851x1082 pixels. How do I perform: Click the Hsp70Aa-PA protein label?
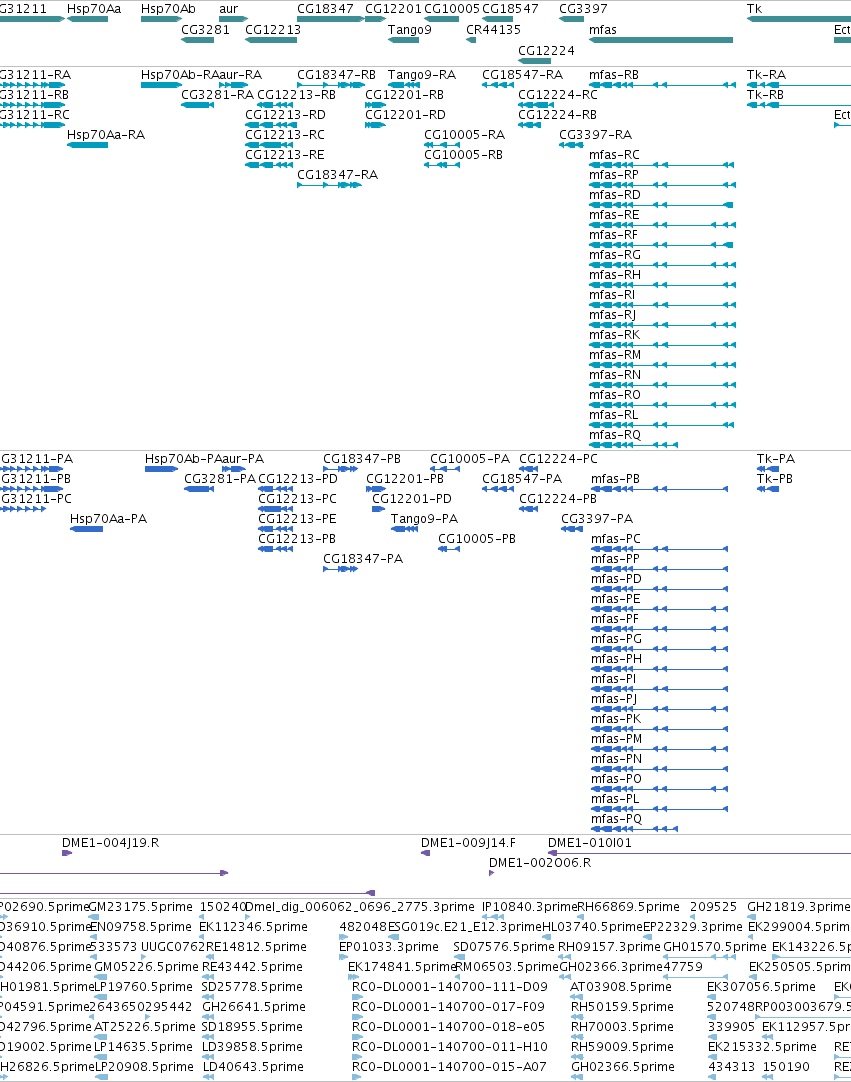pos(108,519)
